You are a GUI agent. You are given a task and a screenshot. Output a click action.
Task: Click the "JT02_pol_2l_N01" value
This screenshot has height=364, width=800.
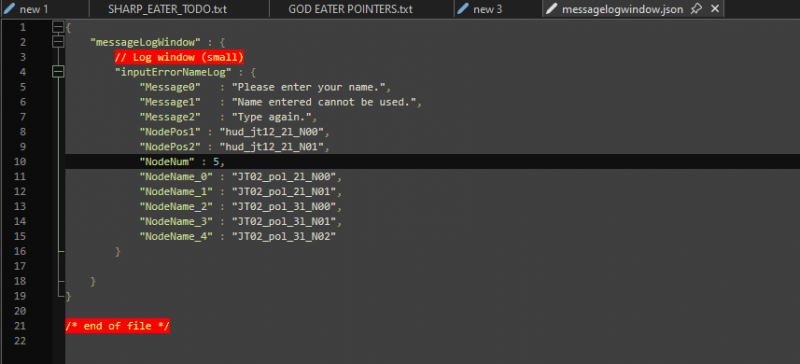tap(284, 192)
